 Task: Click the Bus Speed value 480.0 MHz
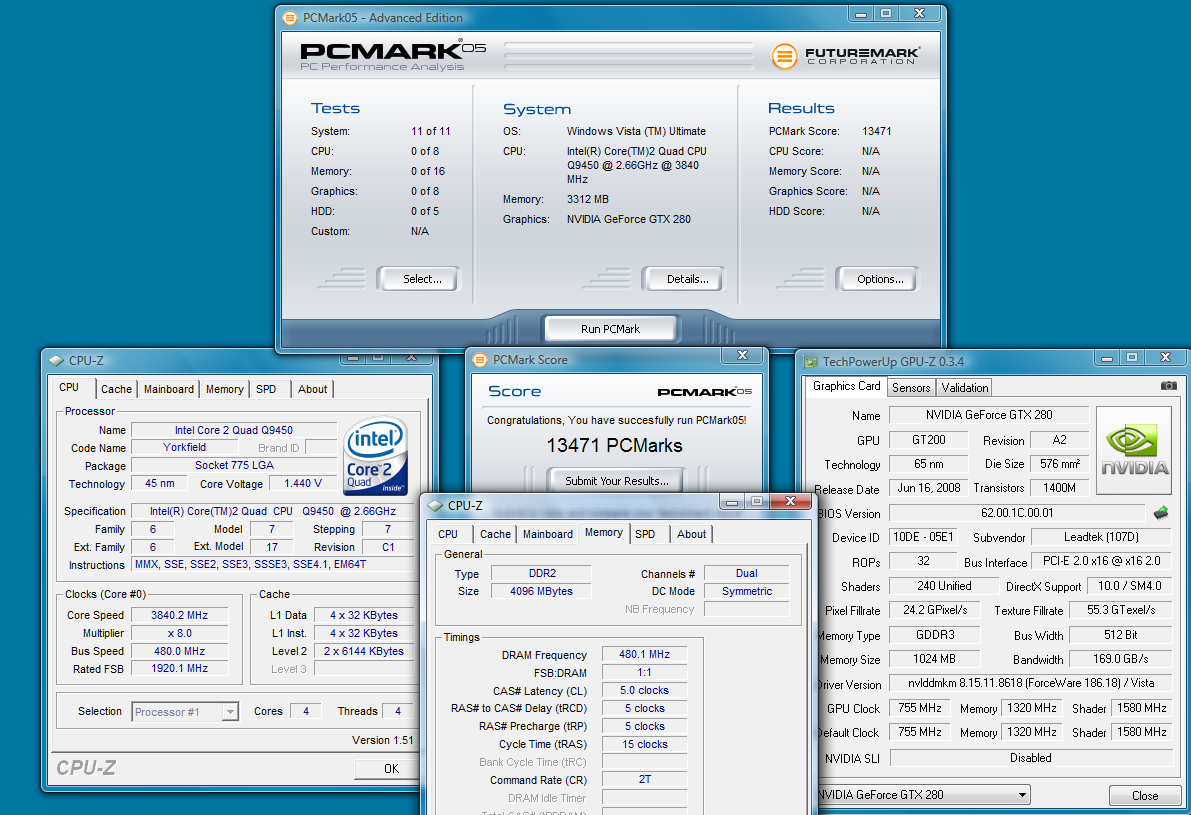(179, 651)
